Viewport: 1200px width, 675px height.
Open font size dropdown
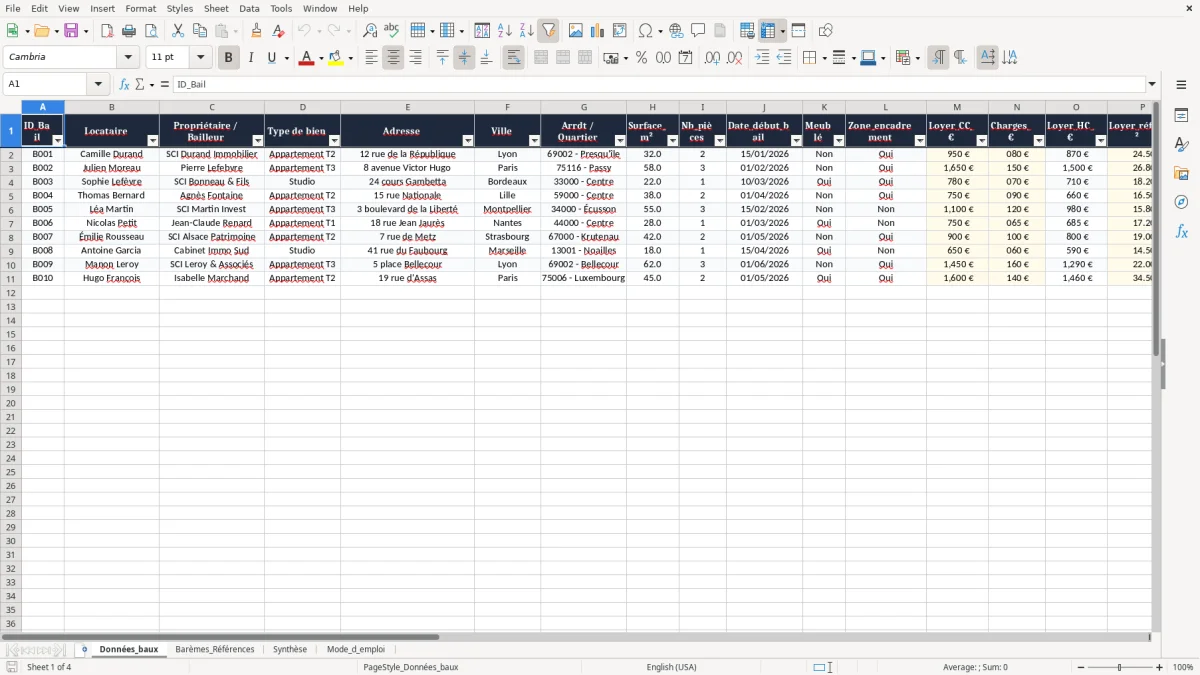(200, 57)
